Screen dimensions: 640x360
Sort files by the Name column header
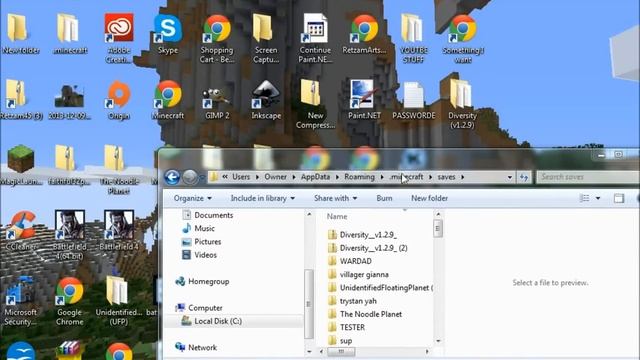click(x=337, y=217)
